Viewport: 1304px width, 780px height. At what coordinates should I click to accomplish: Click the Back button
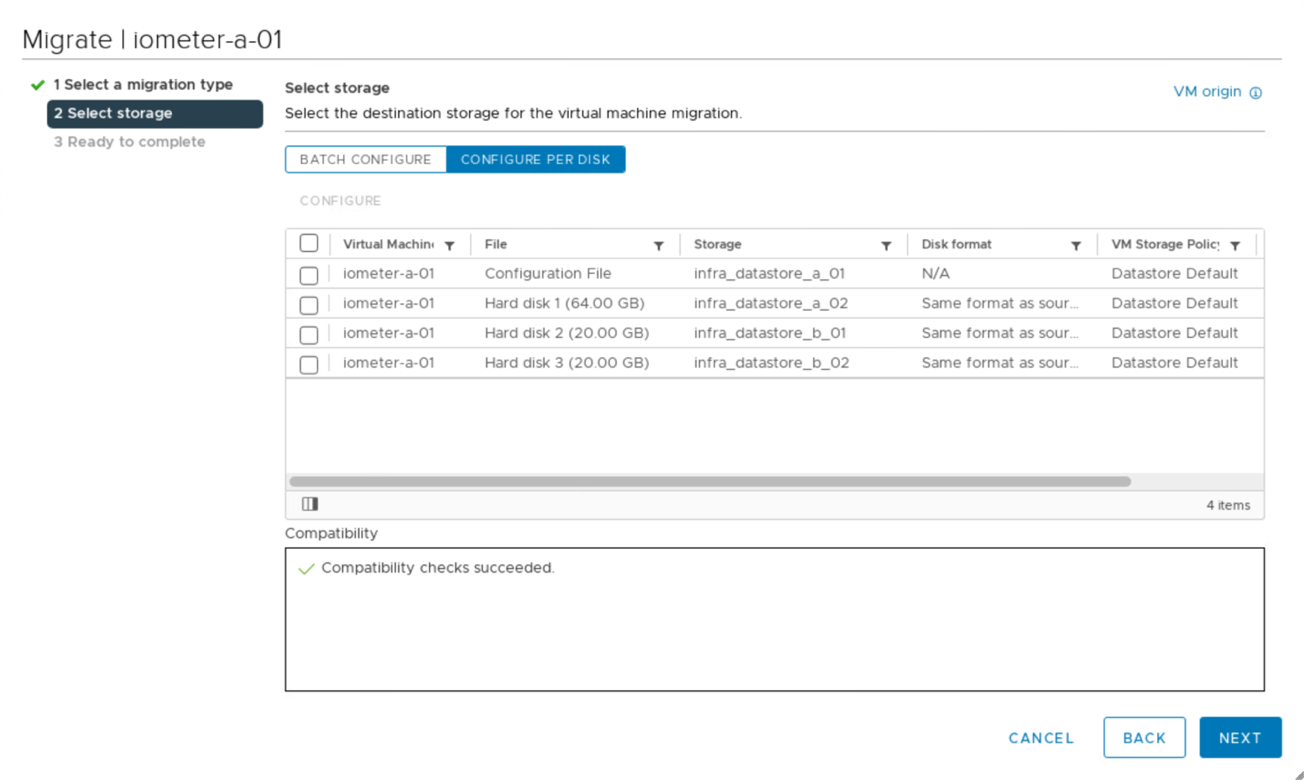click(x=1144, y=738)
